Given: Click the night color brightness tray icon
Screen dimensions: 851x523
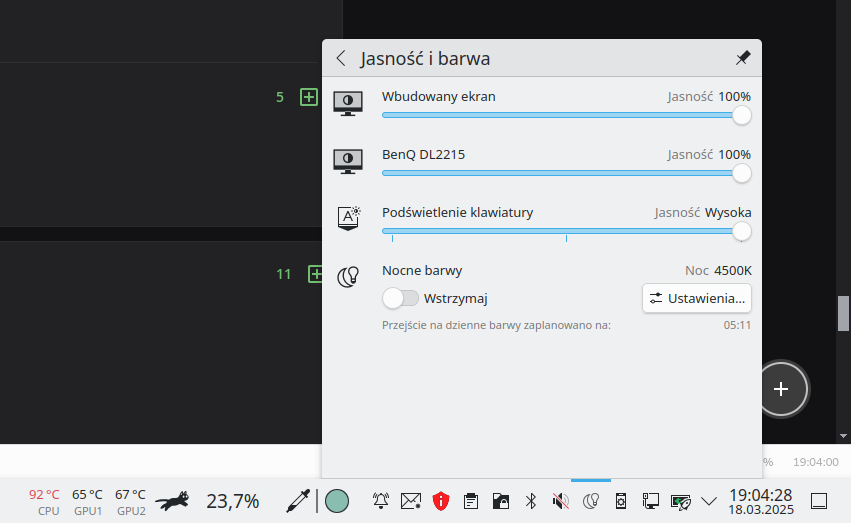Looking at the screenshot, I should [590, 501].
